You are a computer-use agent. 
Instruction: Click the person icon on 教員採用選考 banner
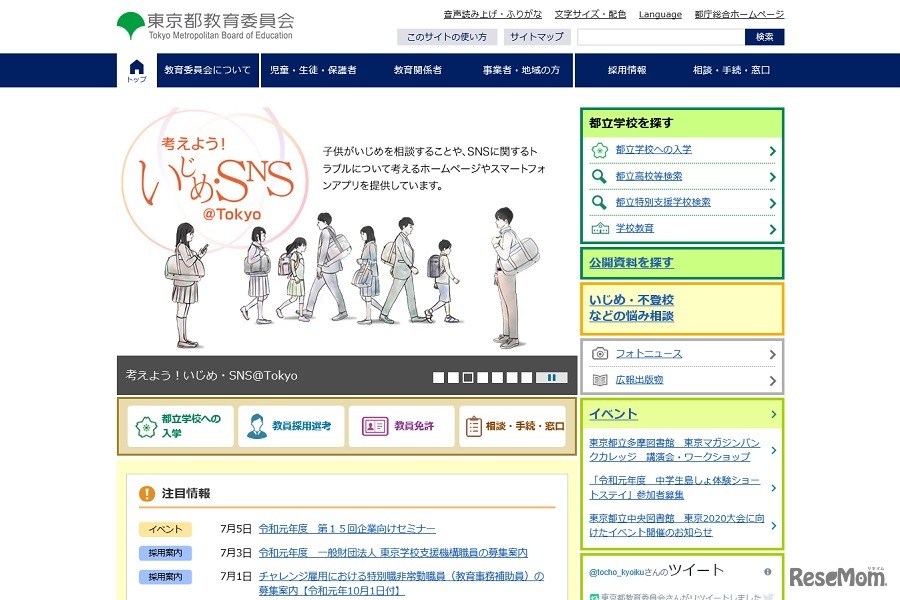(x=256, y=424)
